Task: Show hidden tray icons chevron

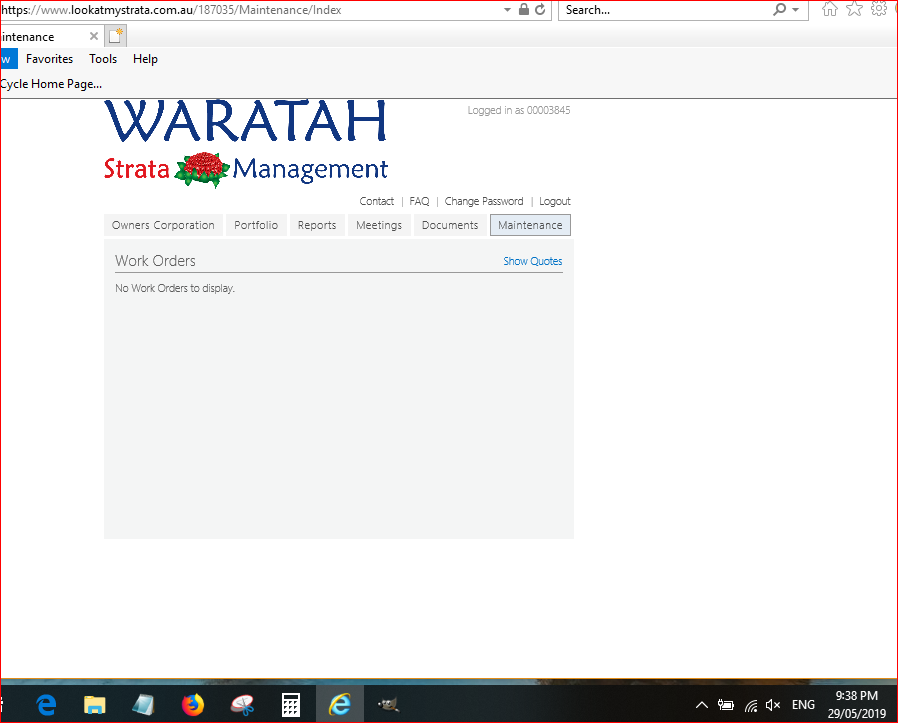Action: 702,705
